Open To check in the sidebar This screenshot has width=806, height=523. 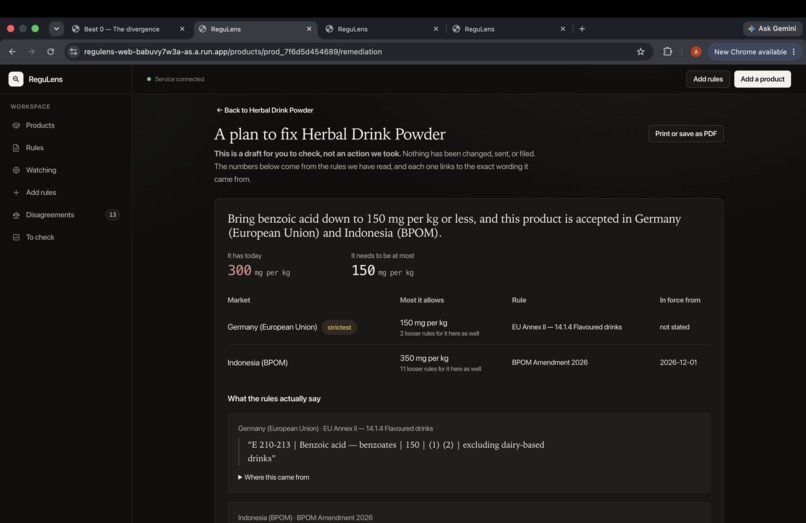coord(40,237)
